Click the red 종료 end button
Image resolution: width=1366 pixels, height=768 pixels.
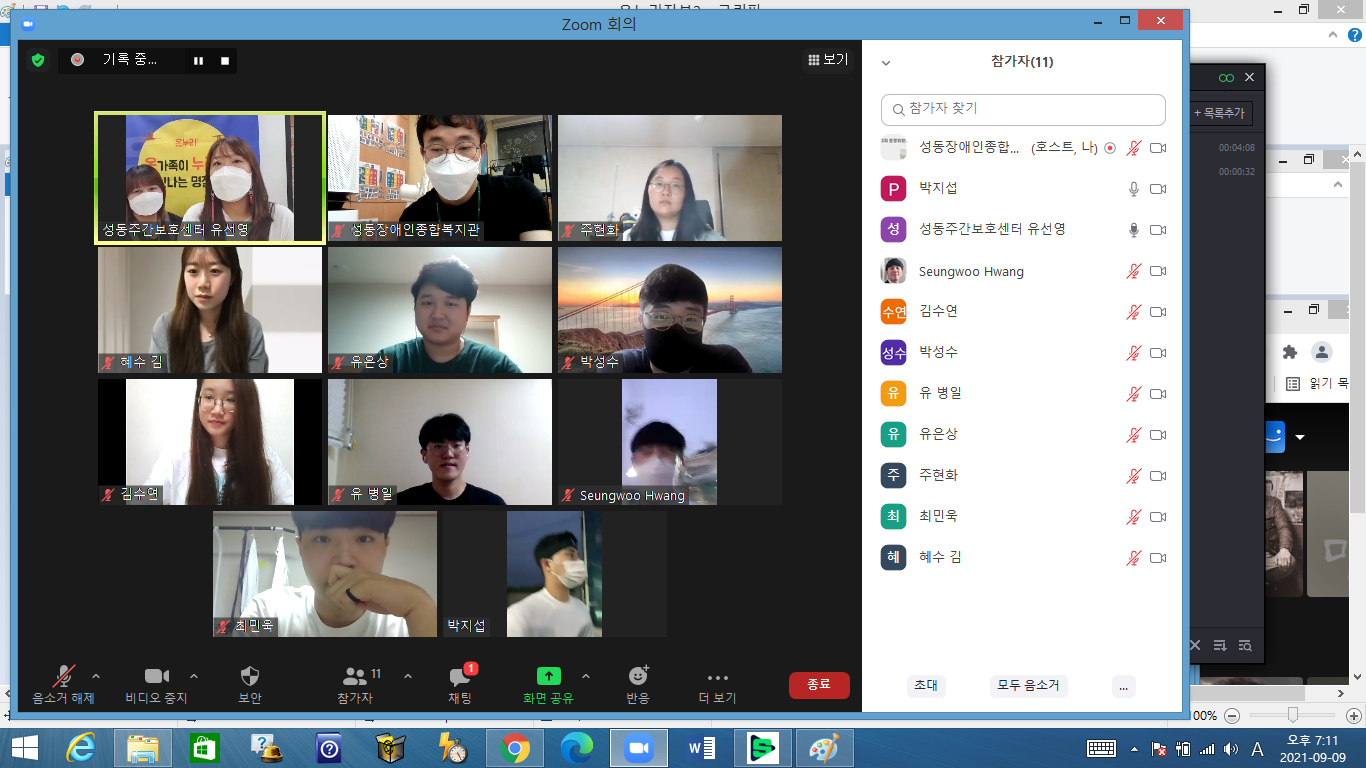tap(819, 685)
